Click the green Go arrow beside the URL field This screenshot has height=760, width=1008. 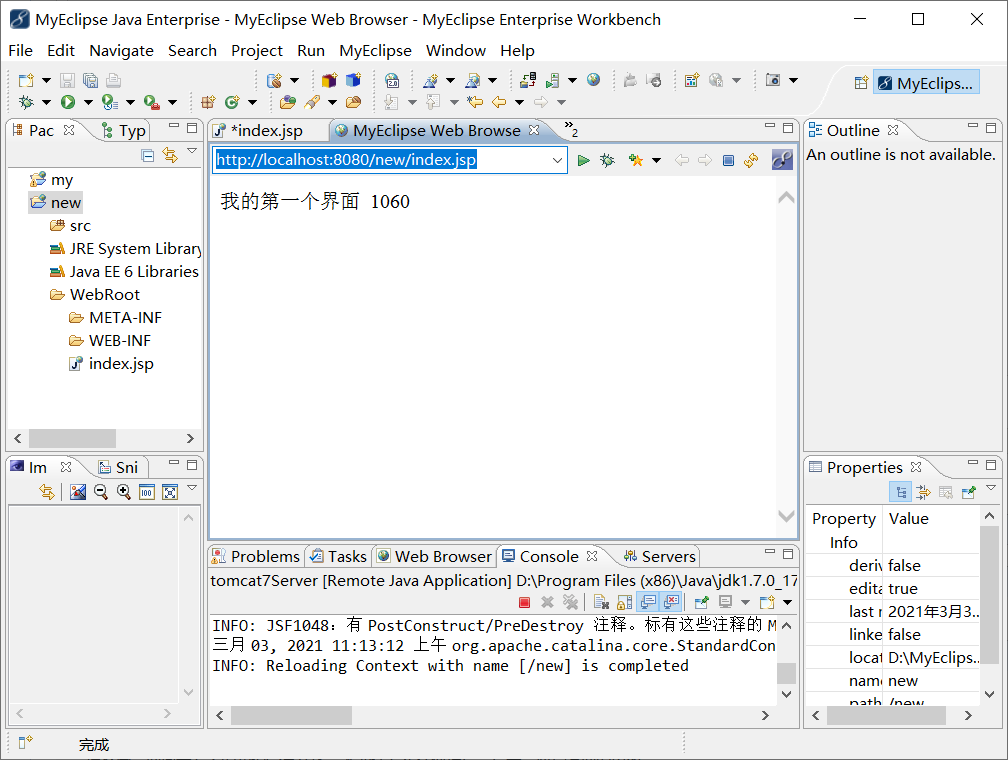coord(583,160)
